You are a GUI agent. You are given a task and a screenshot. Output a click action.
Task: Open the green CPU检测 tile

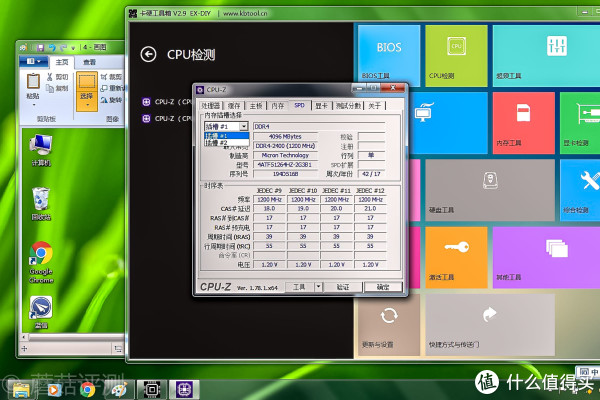pyautogui.click(x=456, y=56)
